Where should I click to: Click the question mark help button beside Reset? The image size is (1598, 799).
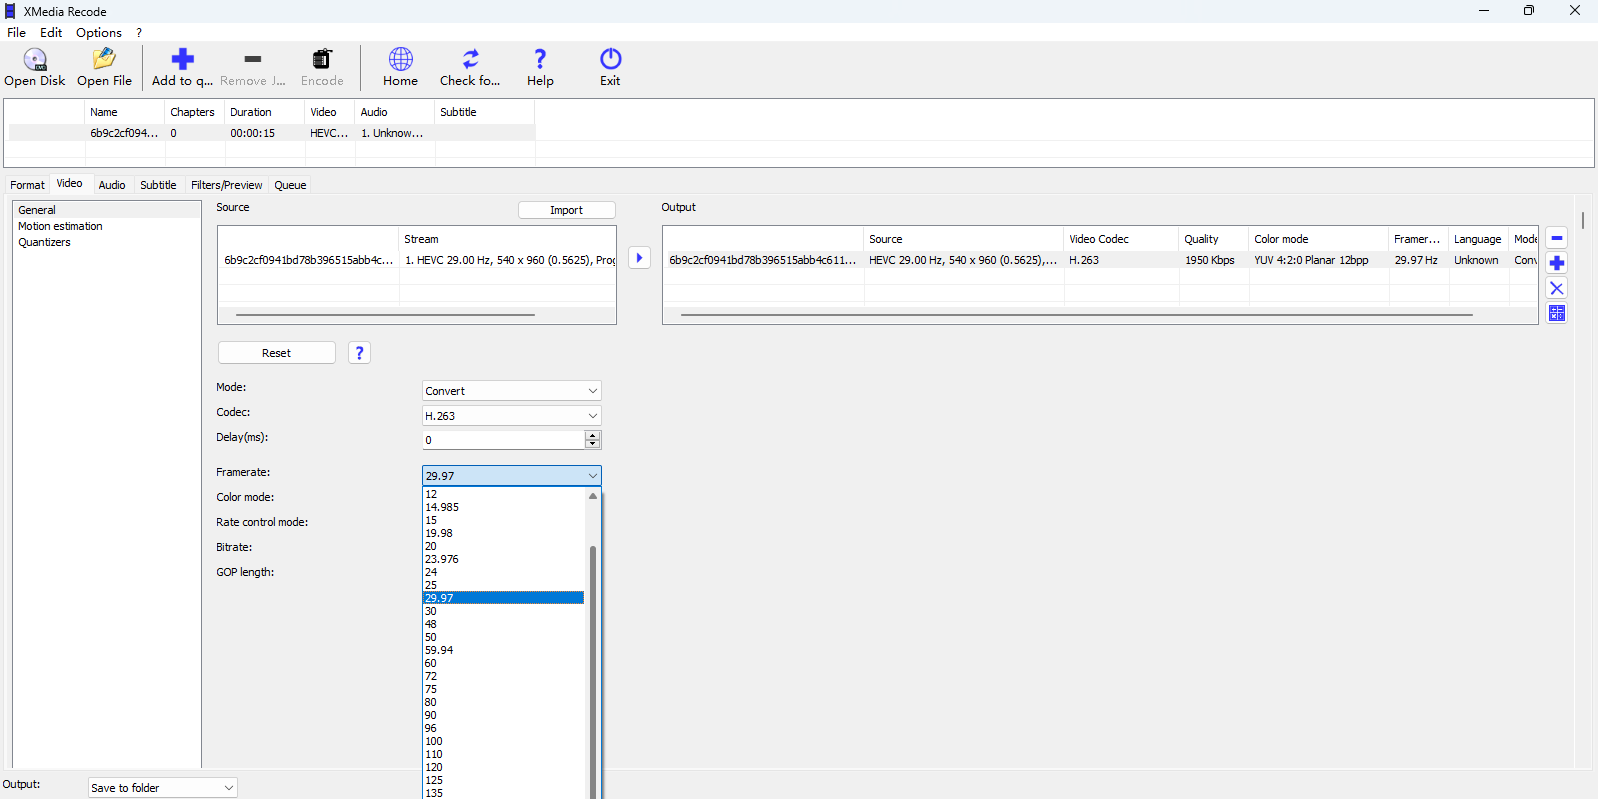[359, 353]
